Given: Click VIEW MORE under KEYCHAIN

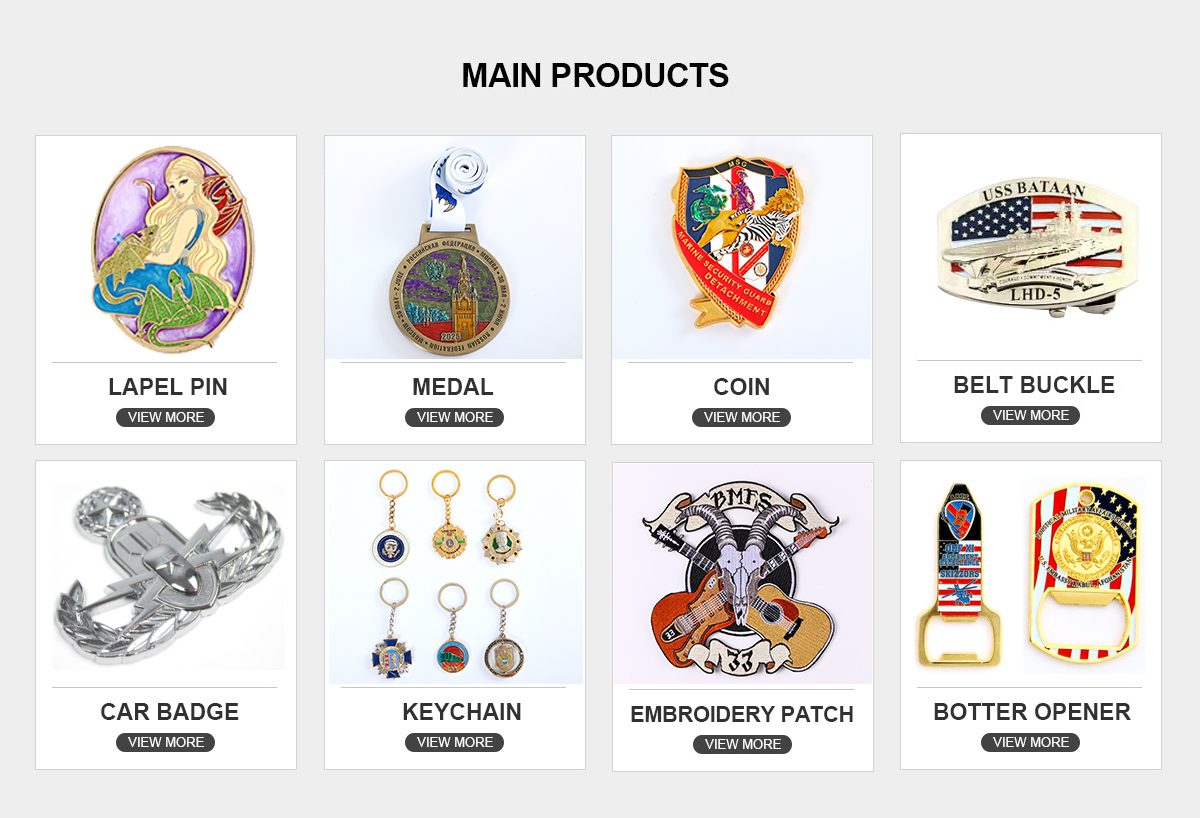Looking at the screenshot, I should 454,742.
